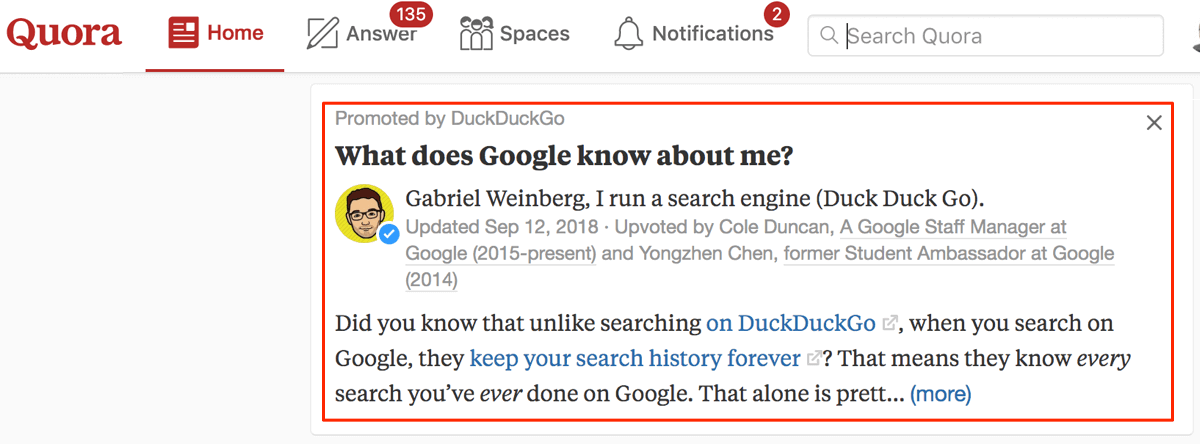Screen dimensions: 1200x444
Task: Click the red 2 notification badge
Action: click(777, 15)
